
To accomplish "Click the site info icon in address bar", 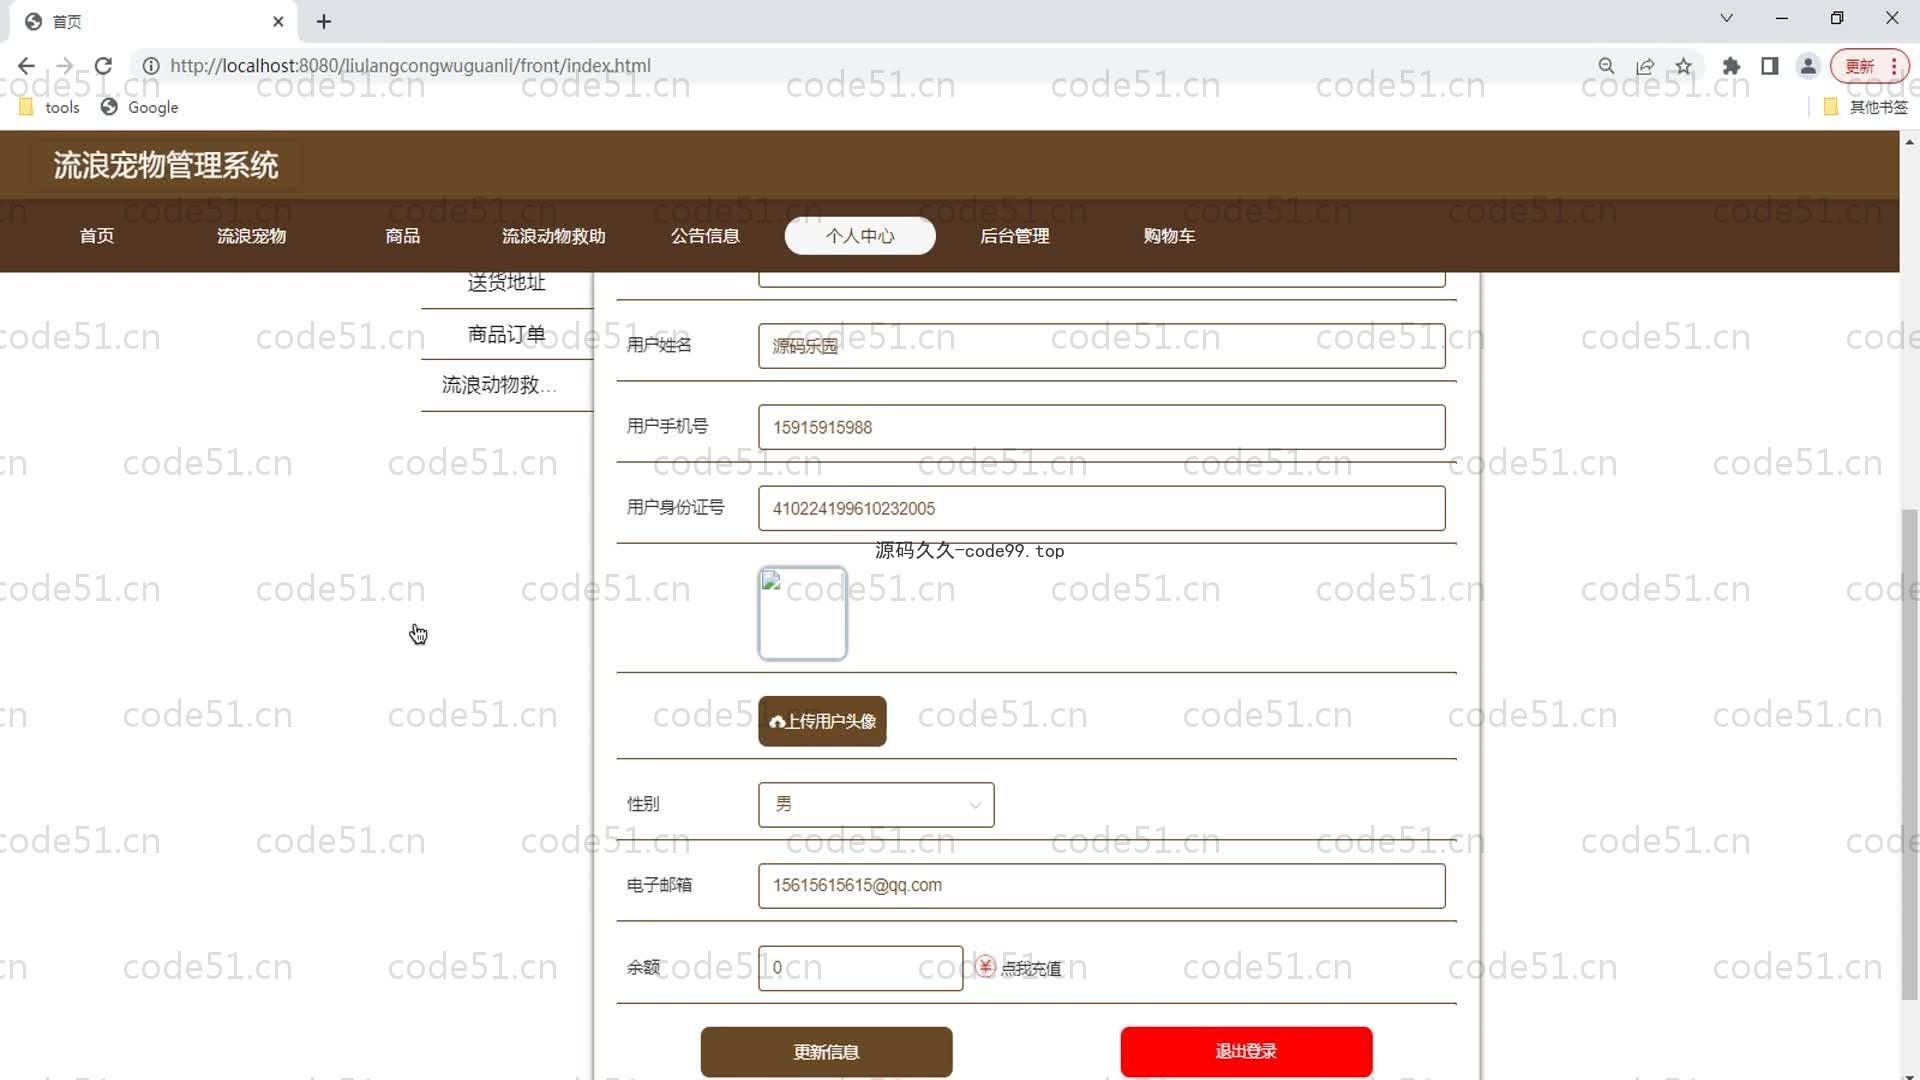I will click(151, 66).
